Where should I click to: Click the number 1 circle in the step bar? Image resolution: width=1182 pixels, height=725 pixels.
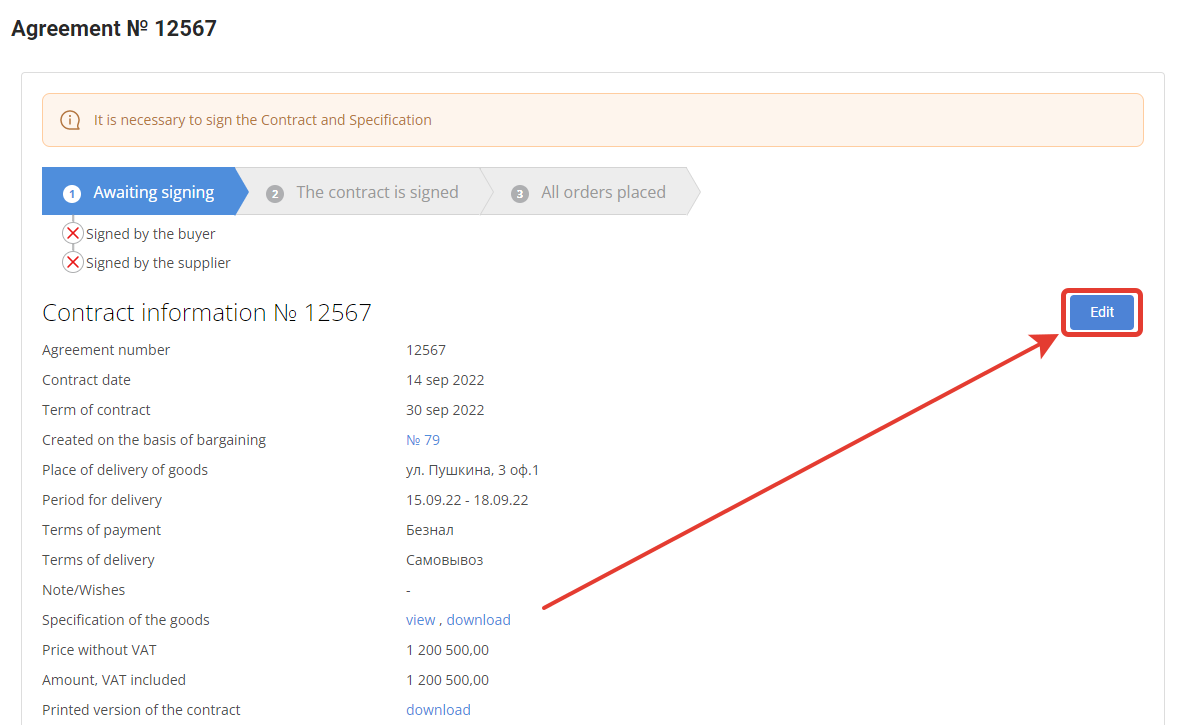point(72,193)
